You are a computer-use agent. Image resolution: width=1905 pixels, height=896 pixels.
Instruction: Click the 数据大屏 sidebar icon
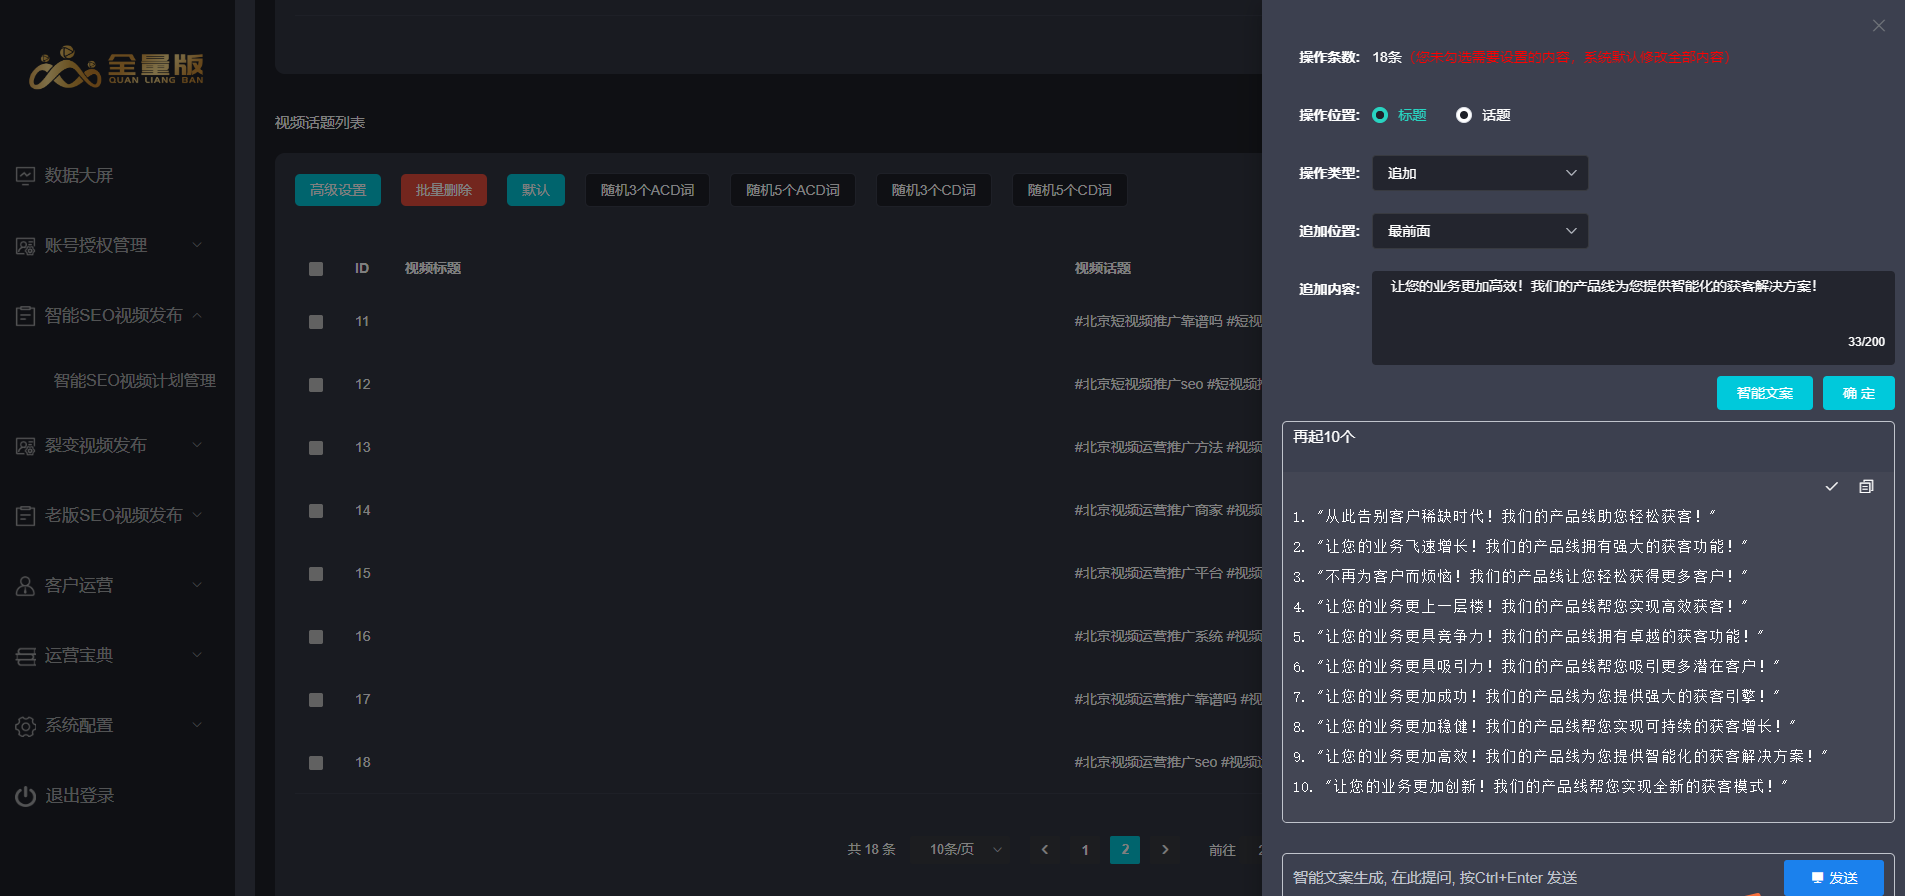coord(25,176)
